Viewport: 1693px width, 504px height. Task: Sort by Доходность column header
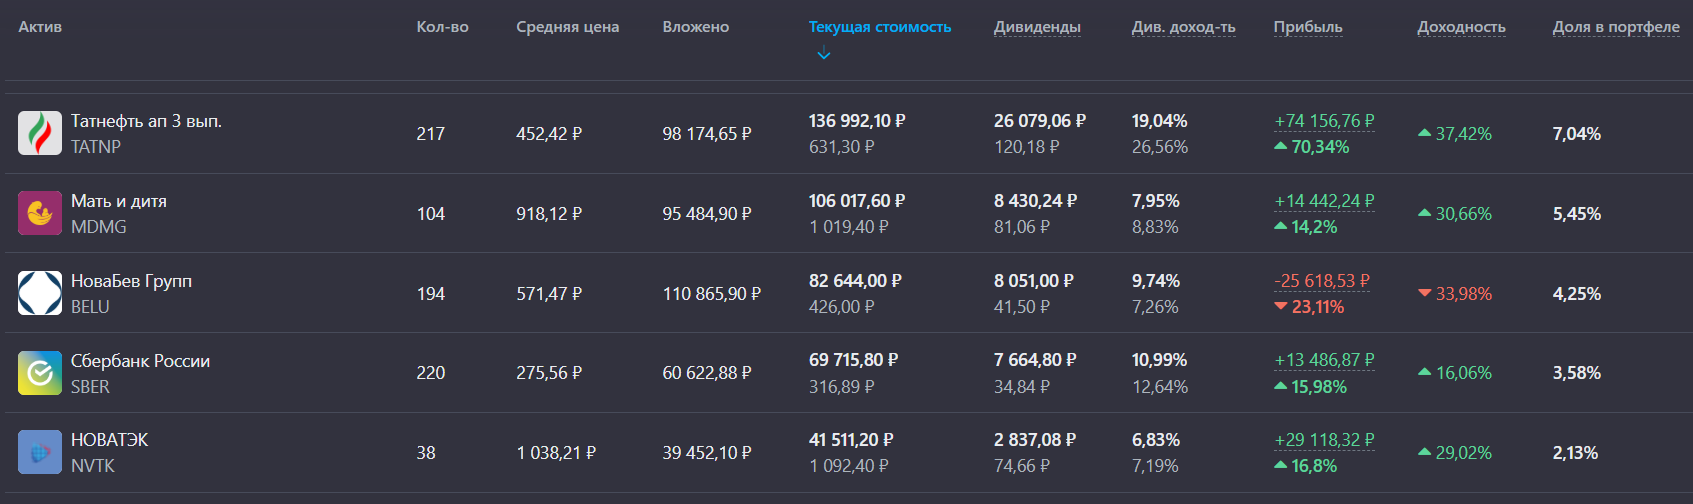click(1461, 27)
